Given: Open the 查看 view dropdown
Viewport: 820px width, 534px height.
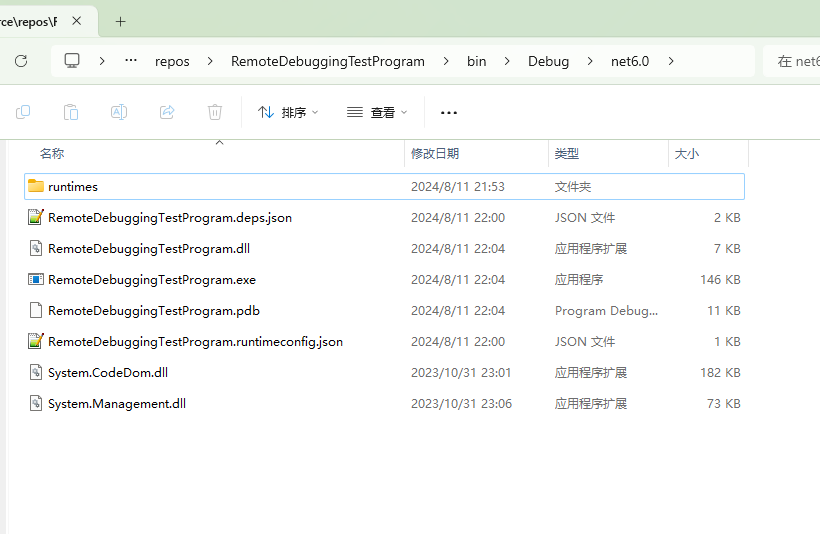Looking at the screenshot, I should tap(377, 112).
